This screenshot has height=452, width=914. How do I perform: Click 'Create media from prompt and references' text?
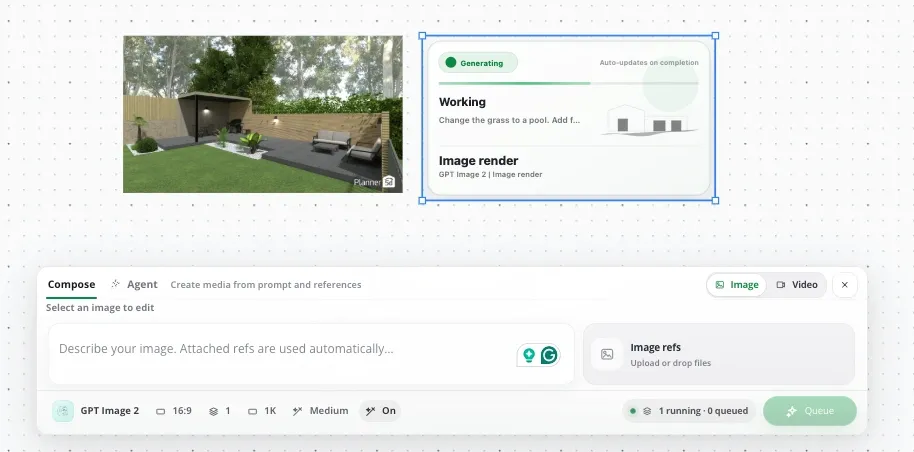click(266, 285)
